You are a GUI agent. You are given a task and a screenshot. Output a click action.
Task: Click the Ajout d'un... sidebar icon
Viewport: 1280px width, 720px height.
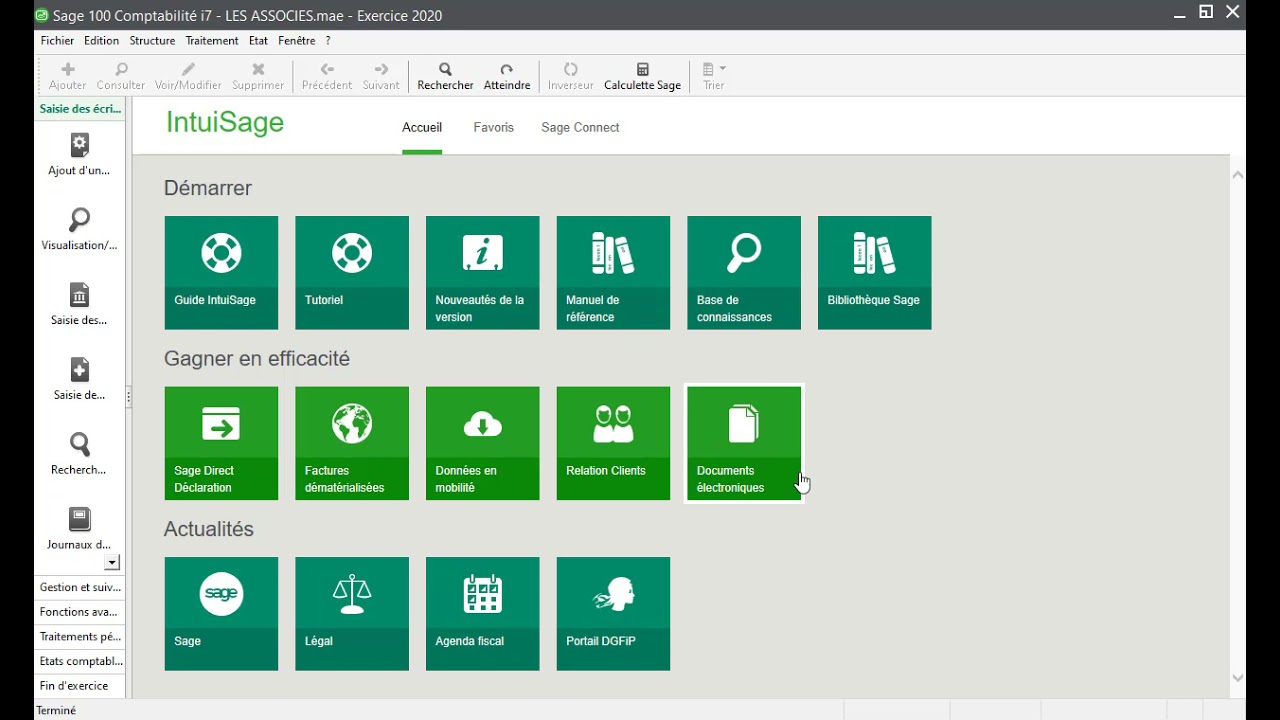point(79,155)
